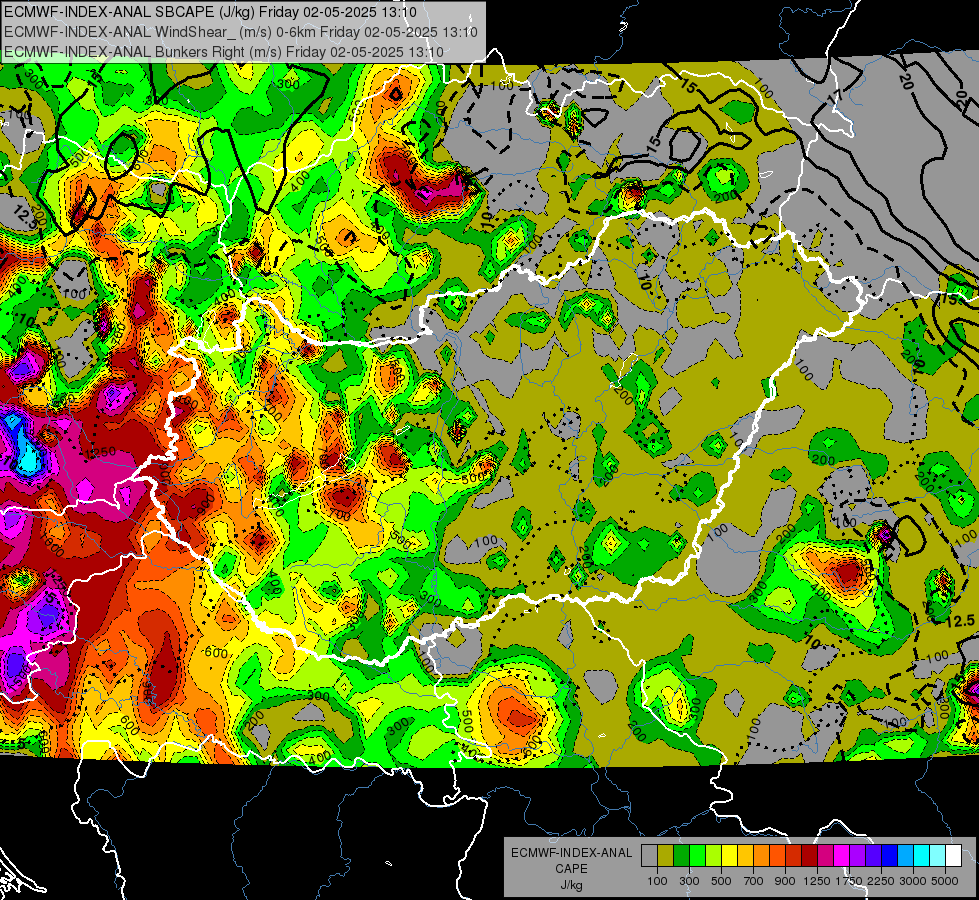This screenshot has width=979, height=900.
Task: Click the orange legend swatch after 700
Action: tap(761, 856)
